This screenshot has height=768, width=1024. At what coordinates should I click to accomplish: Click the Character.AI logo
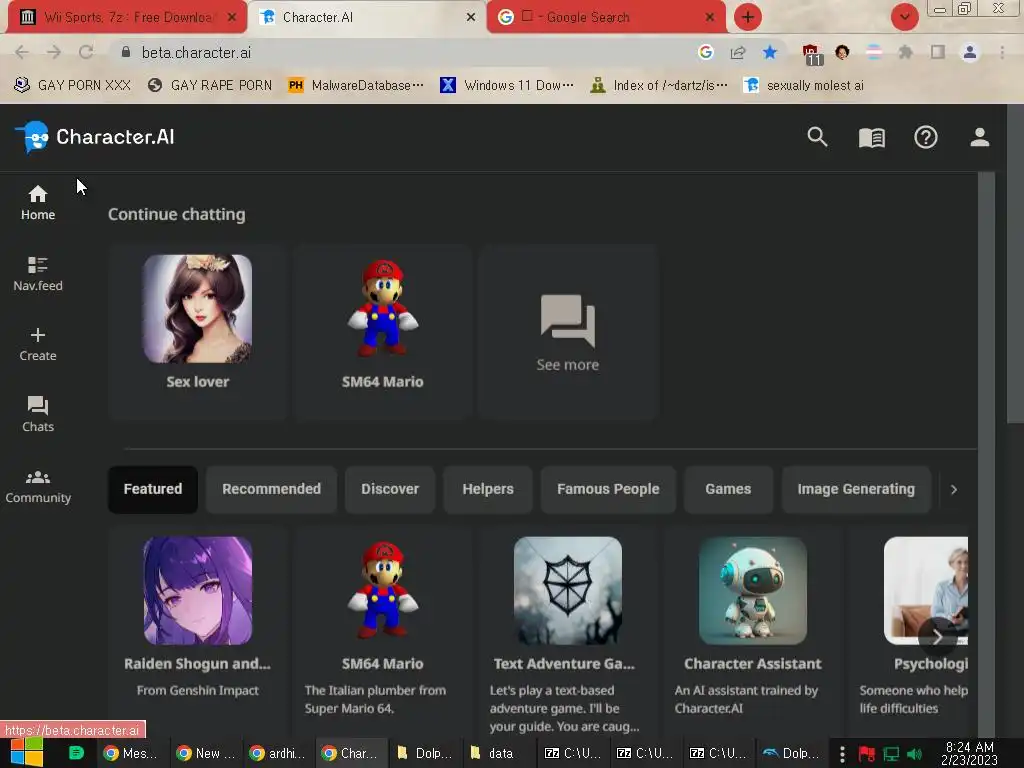(95, 137)
